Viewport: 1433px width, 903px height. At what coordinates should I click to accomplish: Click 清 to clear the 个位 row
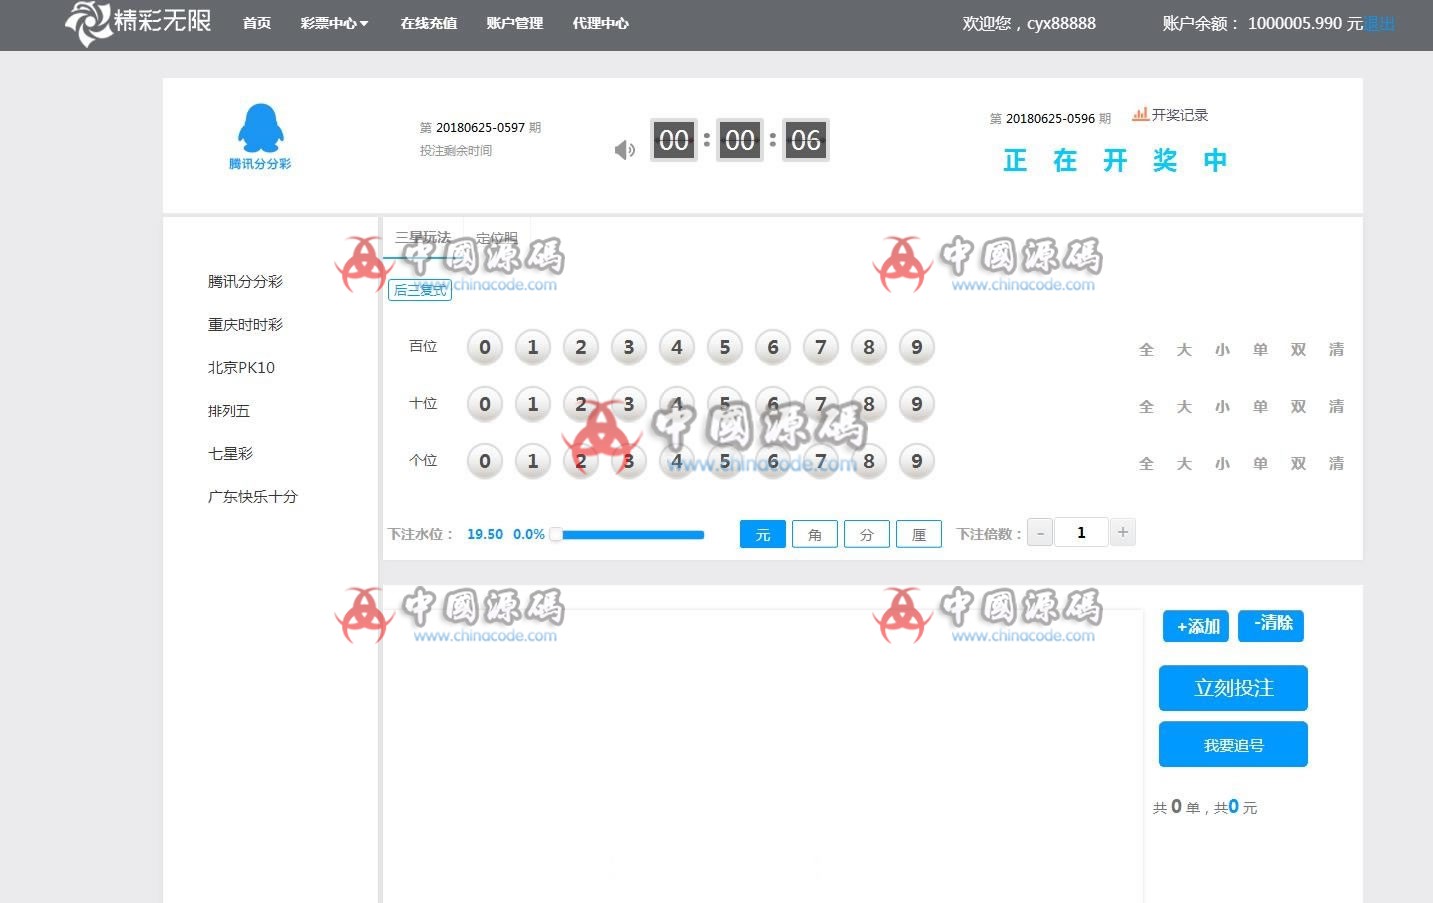tap(1336, 464)
